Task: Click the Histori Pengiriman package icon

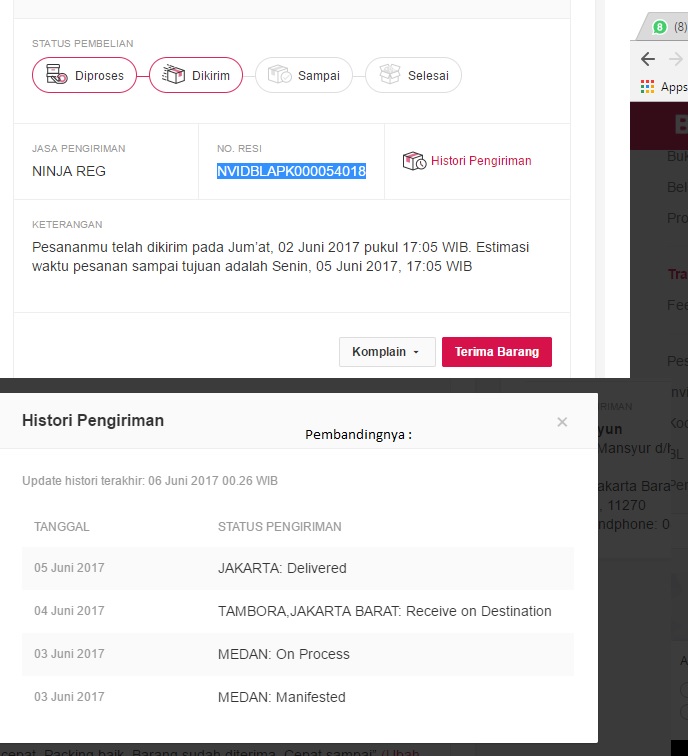Action: click(x=414, y=161)
